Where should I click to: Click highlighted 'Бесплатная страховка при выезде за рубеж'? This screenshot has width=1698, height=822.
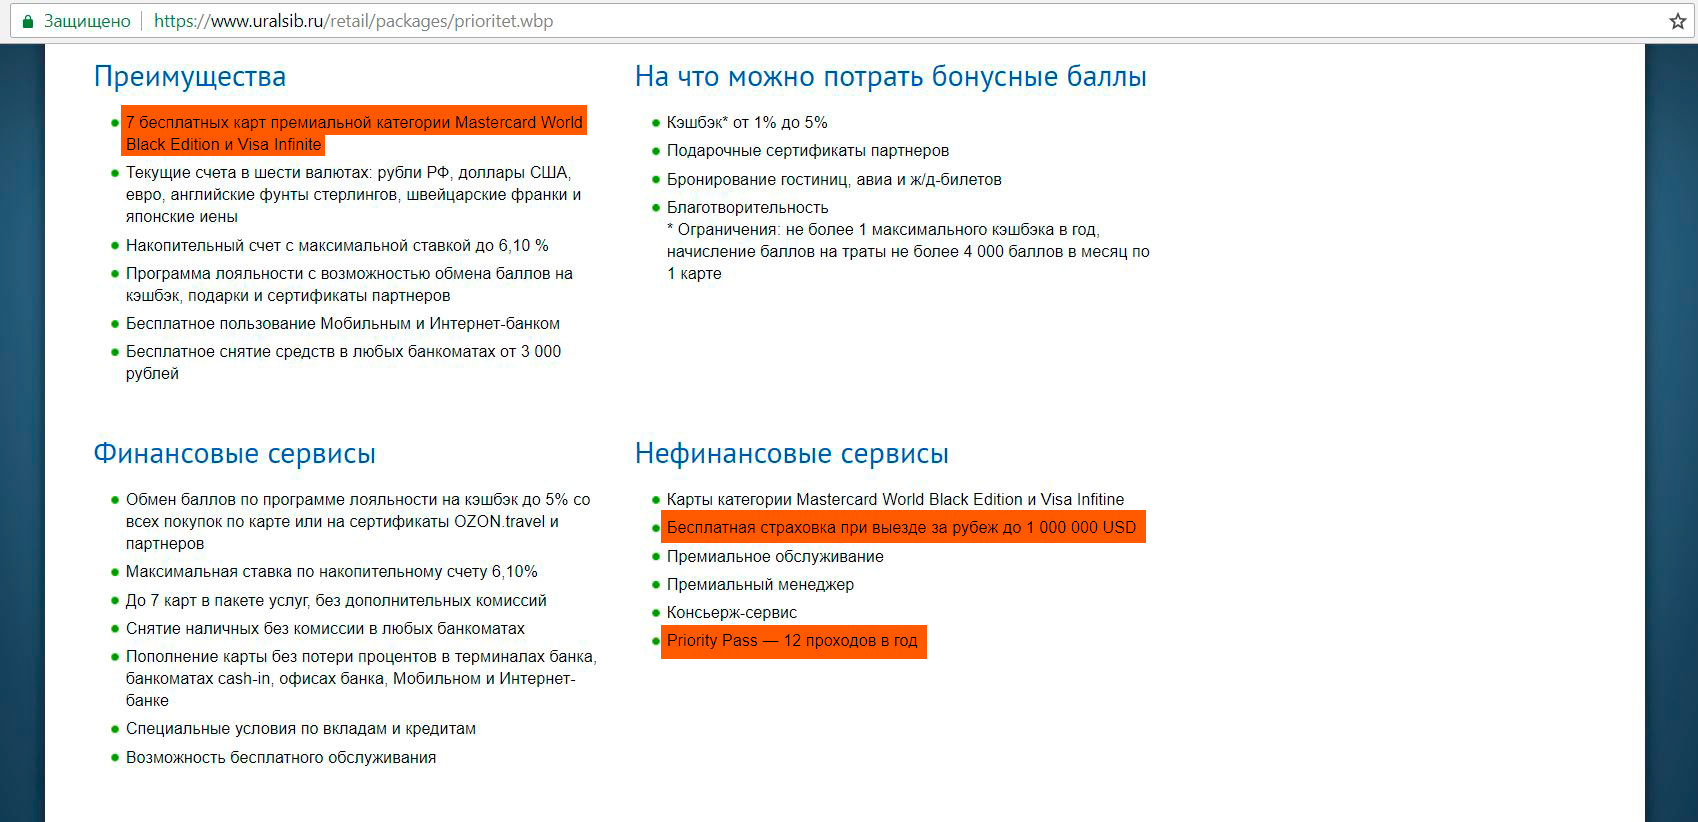[x=901, y=527]
